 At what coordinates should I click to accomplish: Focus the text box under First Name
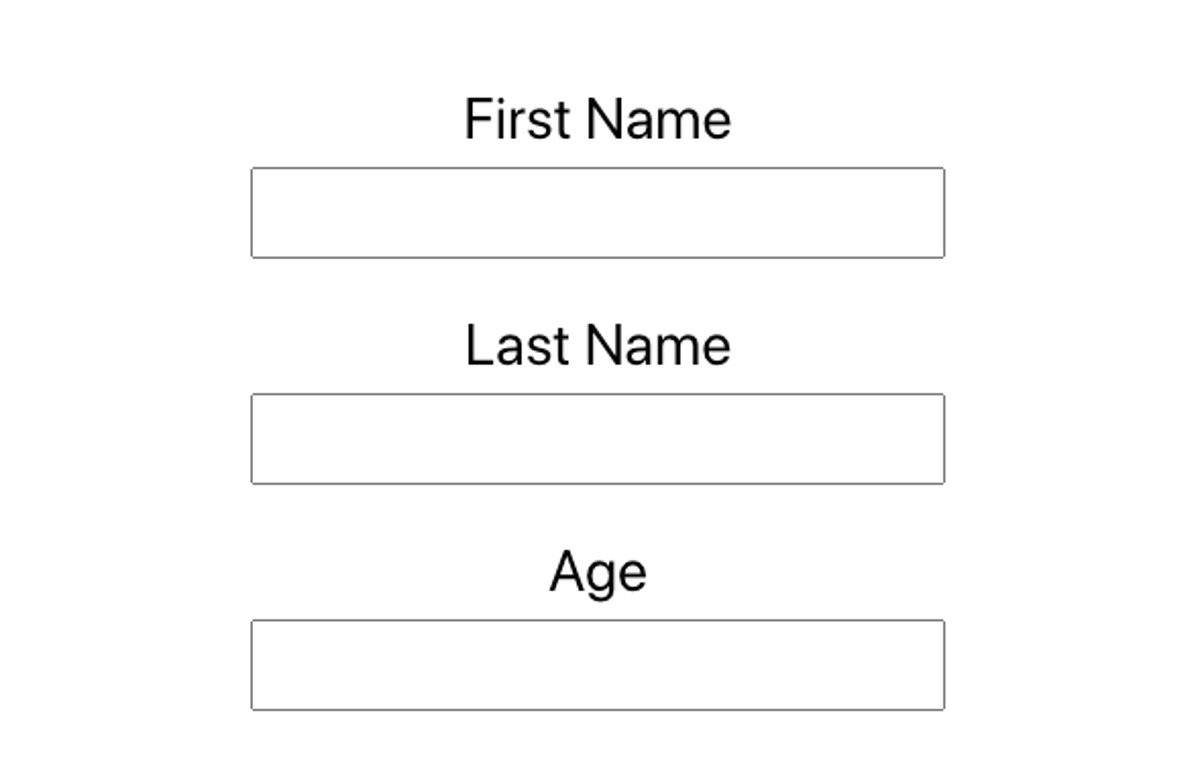(x=597, y=213)
